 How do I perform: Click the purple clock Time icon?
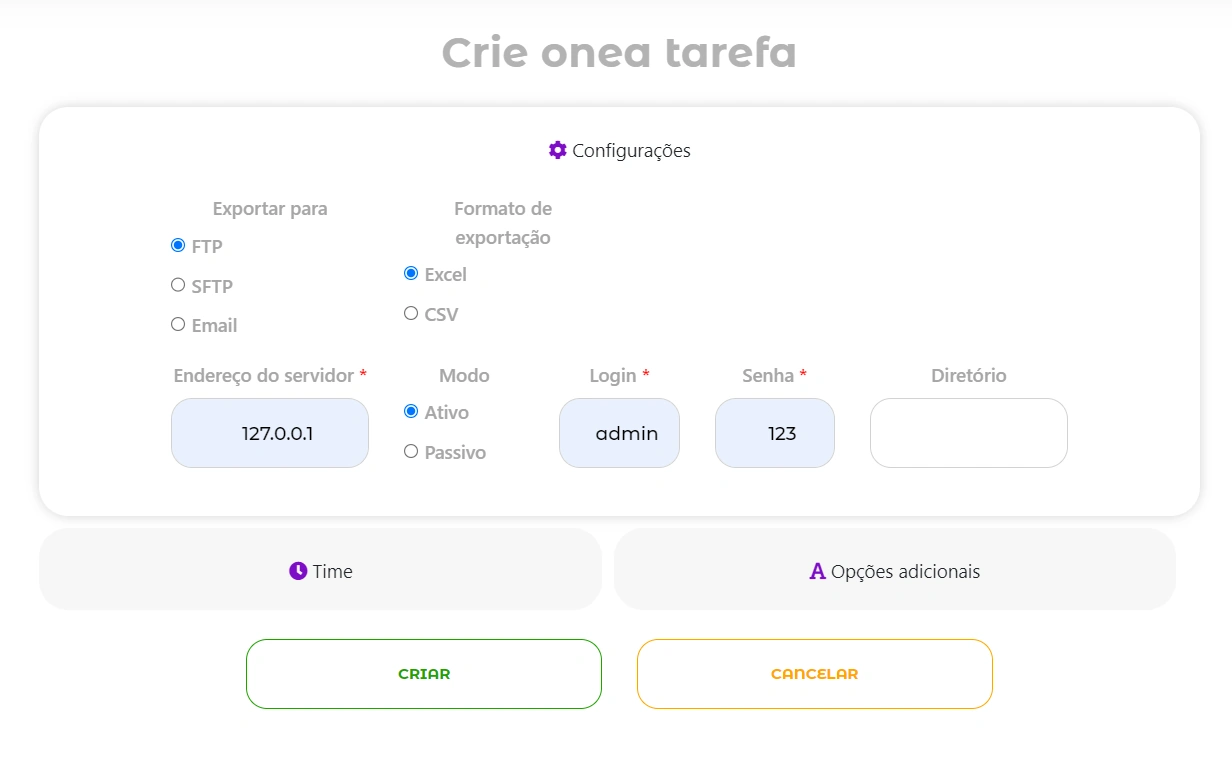(x=298, y=571)
